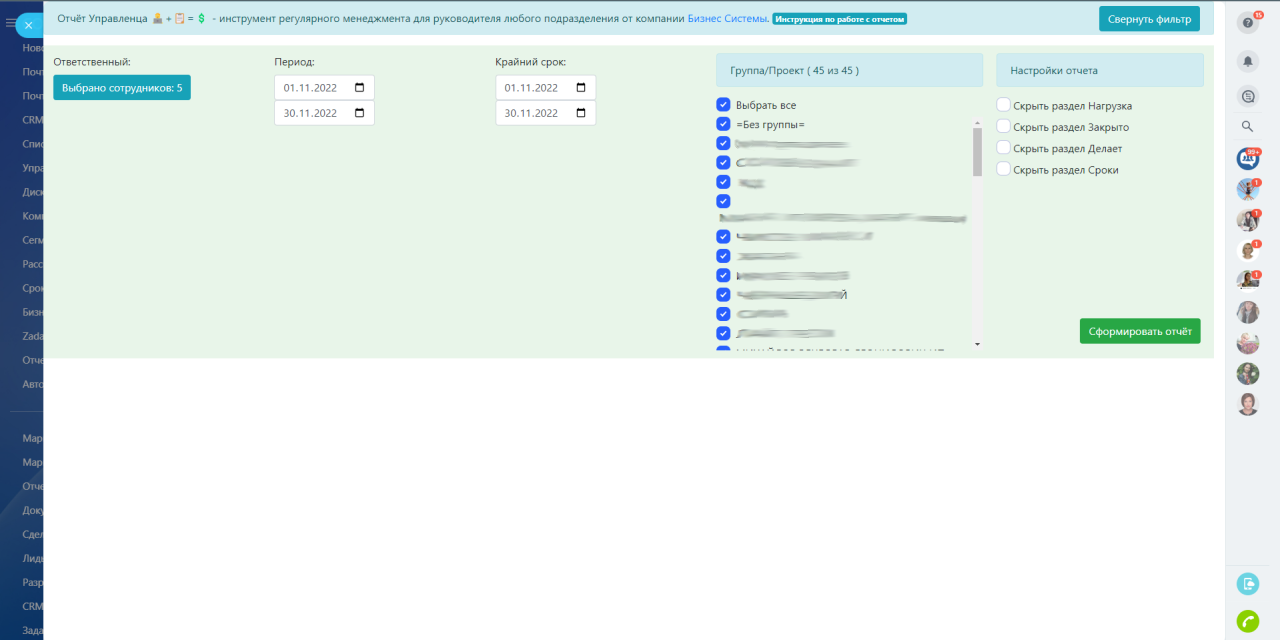This screenshot has height=640, width=1280.
Task: Click the group list scroll-down arrow
Action: click(977, 344)
